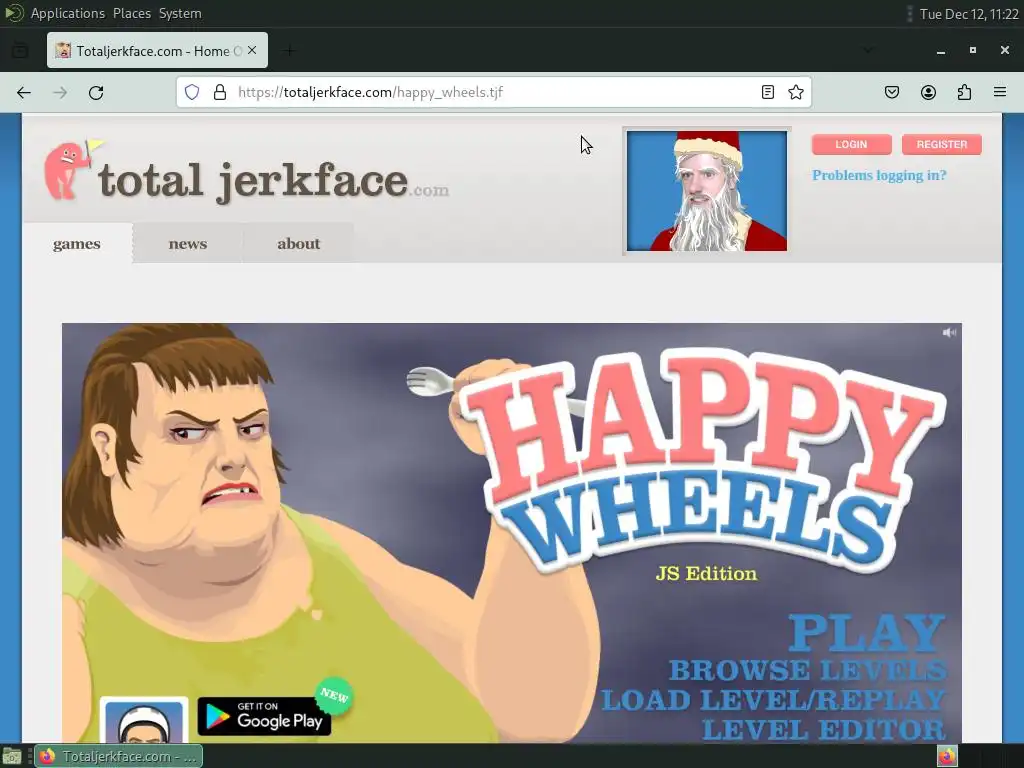The height and width of the screenshot is (768, 1024).
Task: Switch to the news tab
Action: [188, 244]
